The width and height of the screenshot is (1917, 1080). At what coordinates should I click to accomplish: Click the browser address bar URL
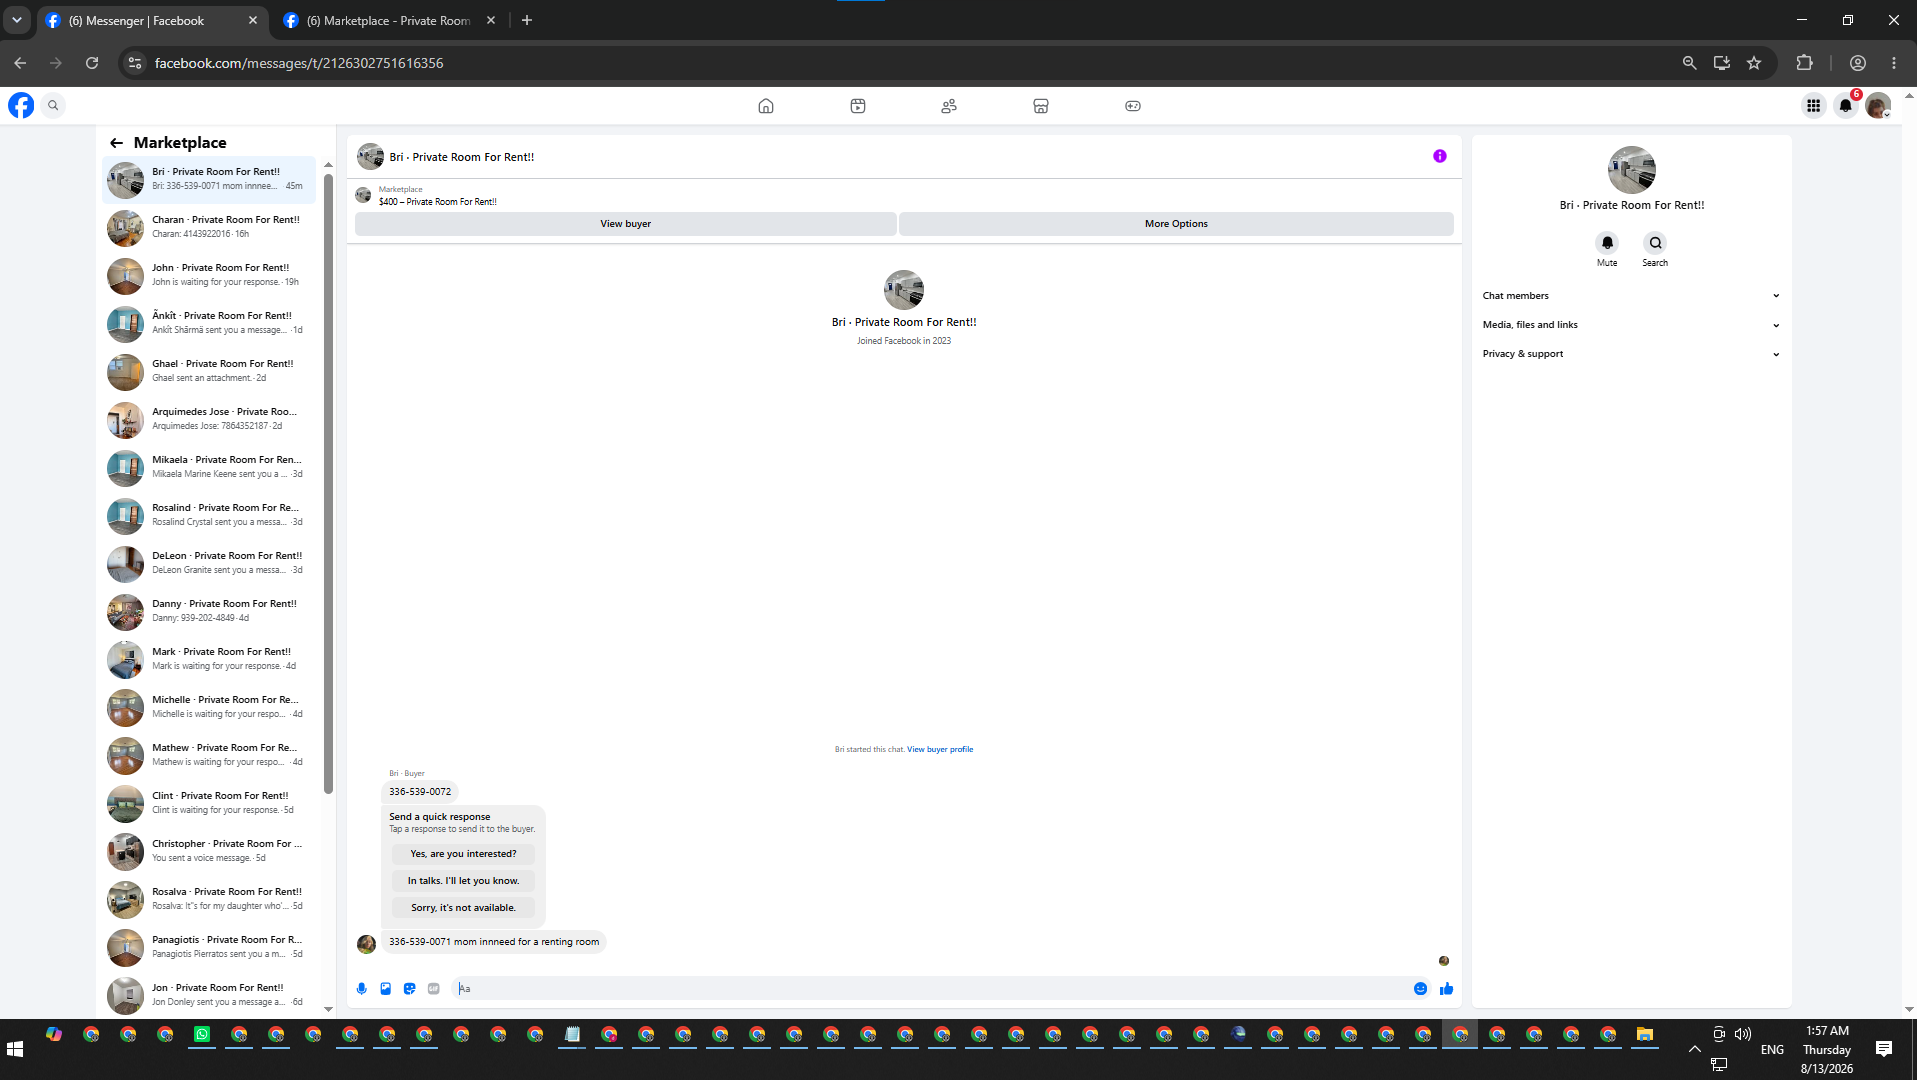pos(299,63)
